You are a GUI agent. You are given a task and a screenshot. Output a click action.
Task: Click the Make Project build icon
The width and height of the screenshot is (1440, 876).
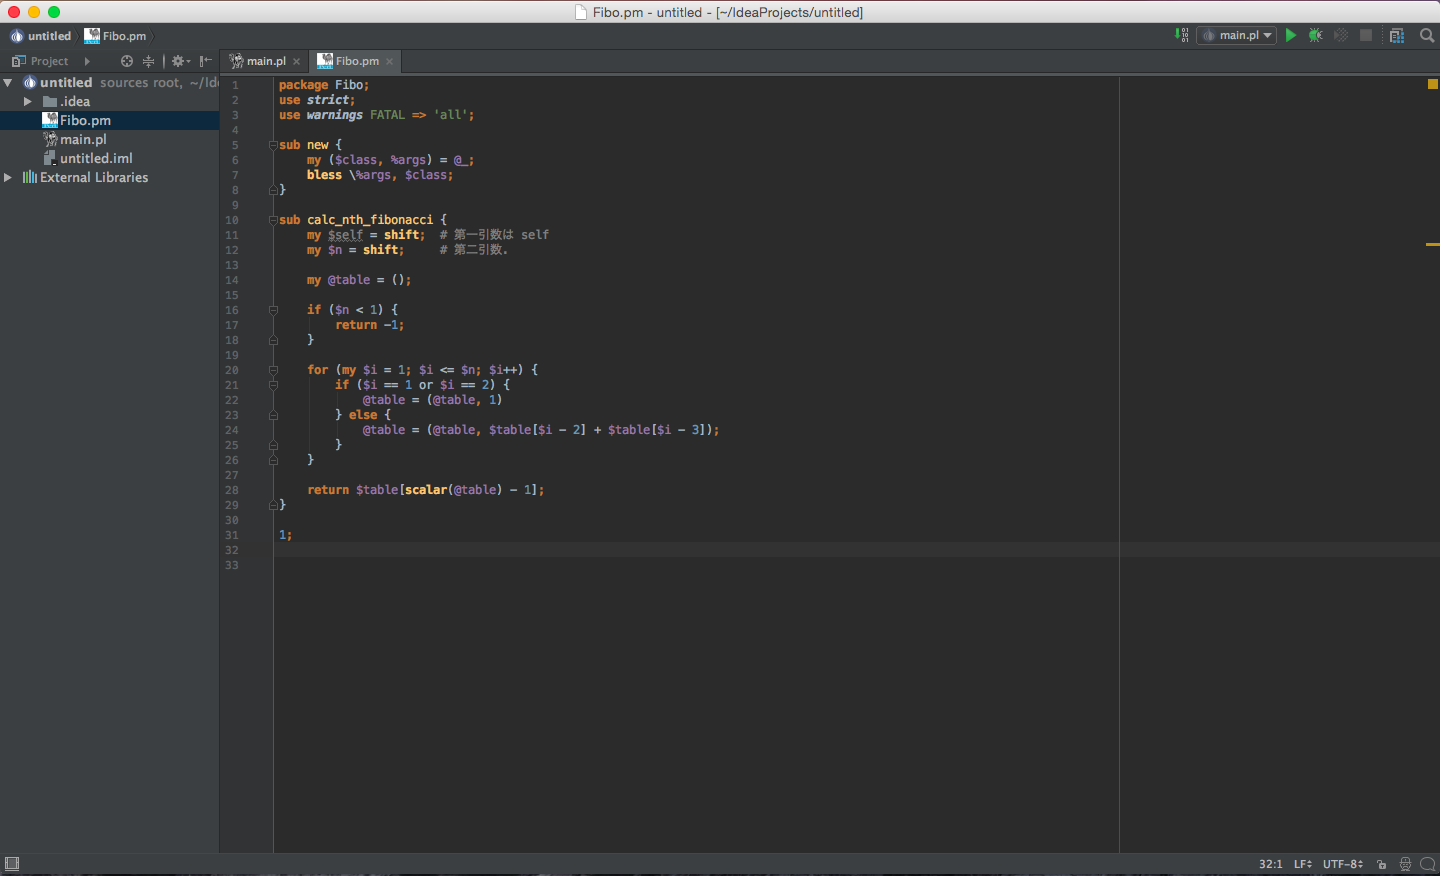point(1182,35)
